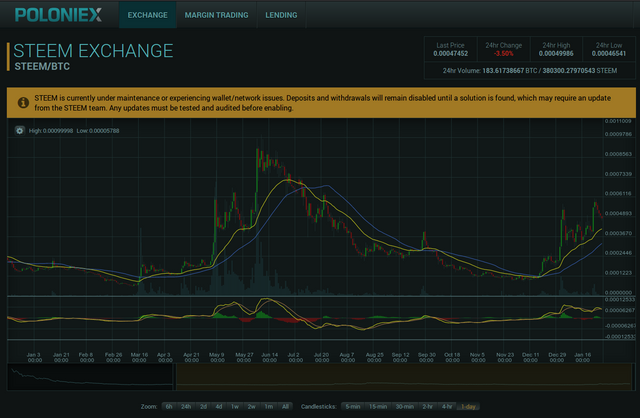
Task: Click the MACD indicator panel below chart
Action: pos(305,318)
